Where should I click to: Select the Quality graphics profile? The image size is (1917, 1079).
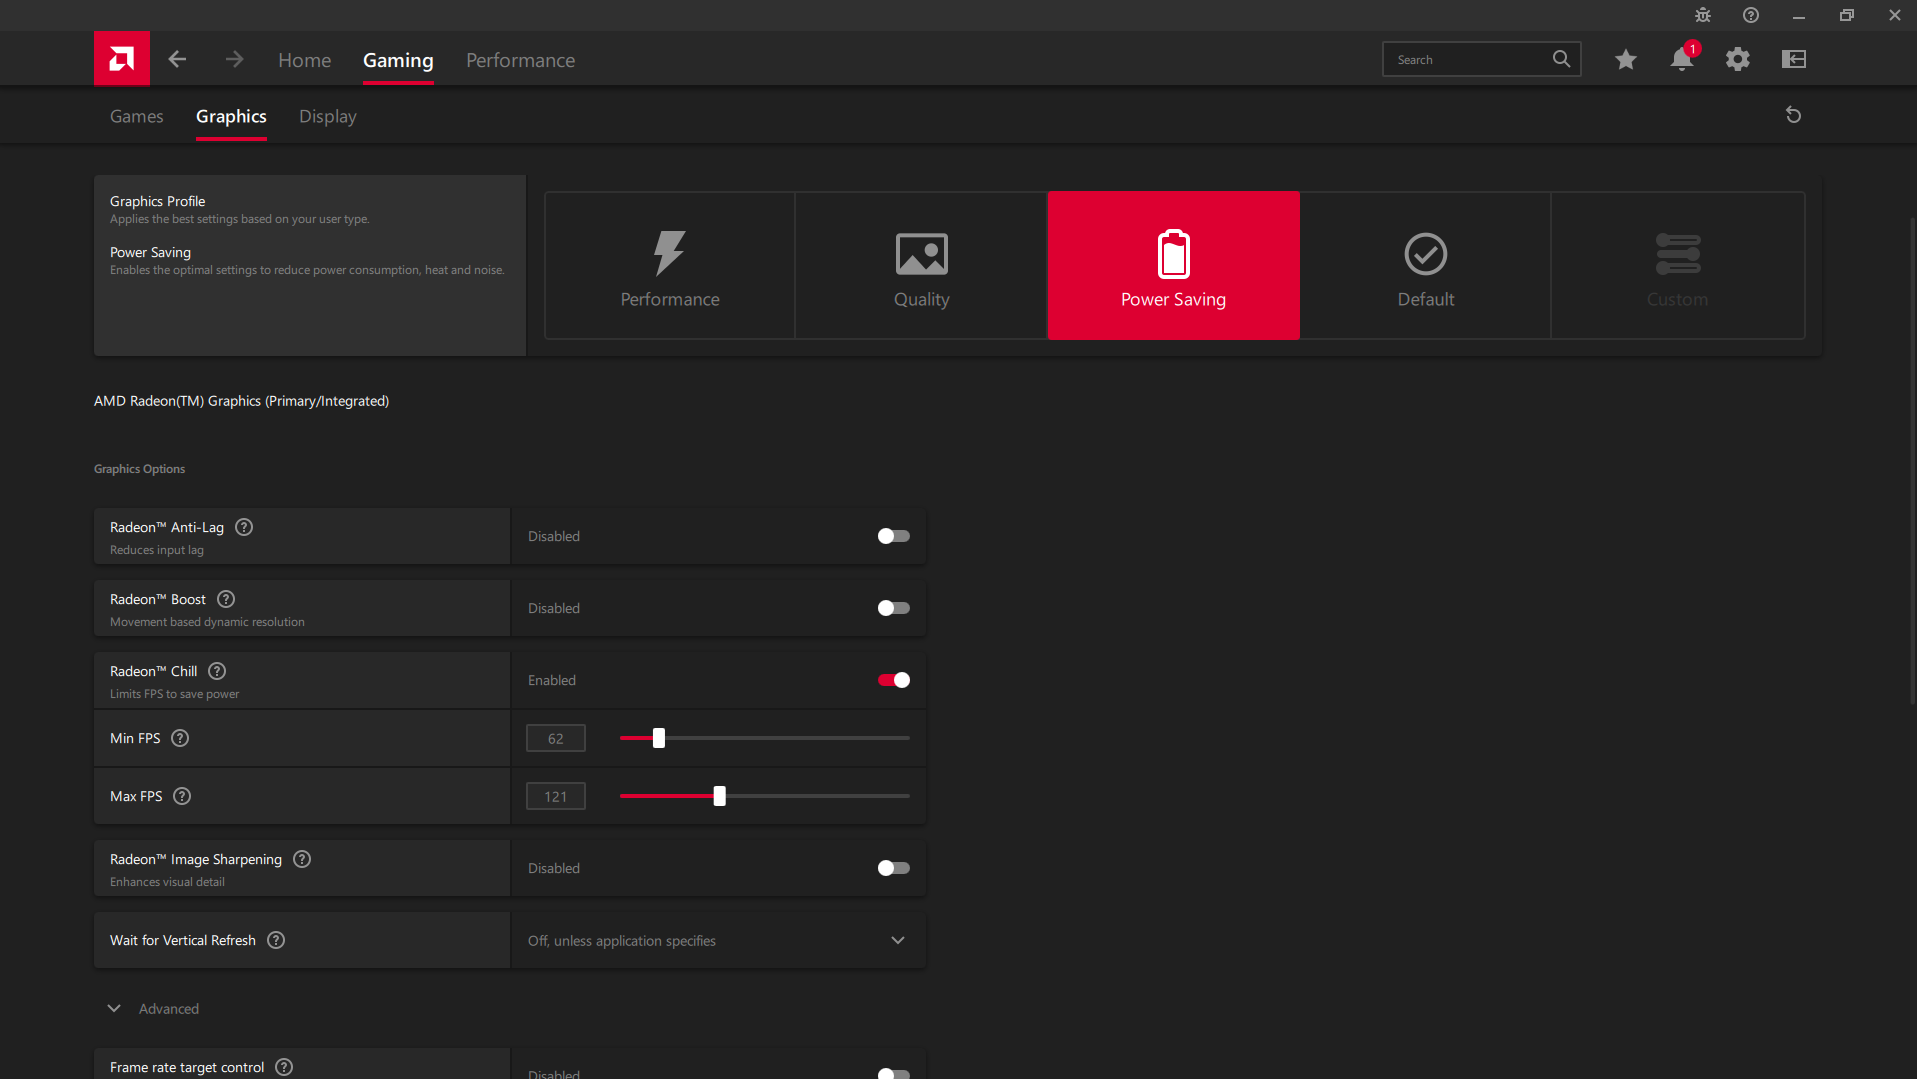[922, 266]
